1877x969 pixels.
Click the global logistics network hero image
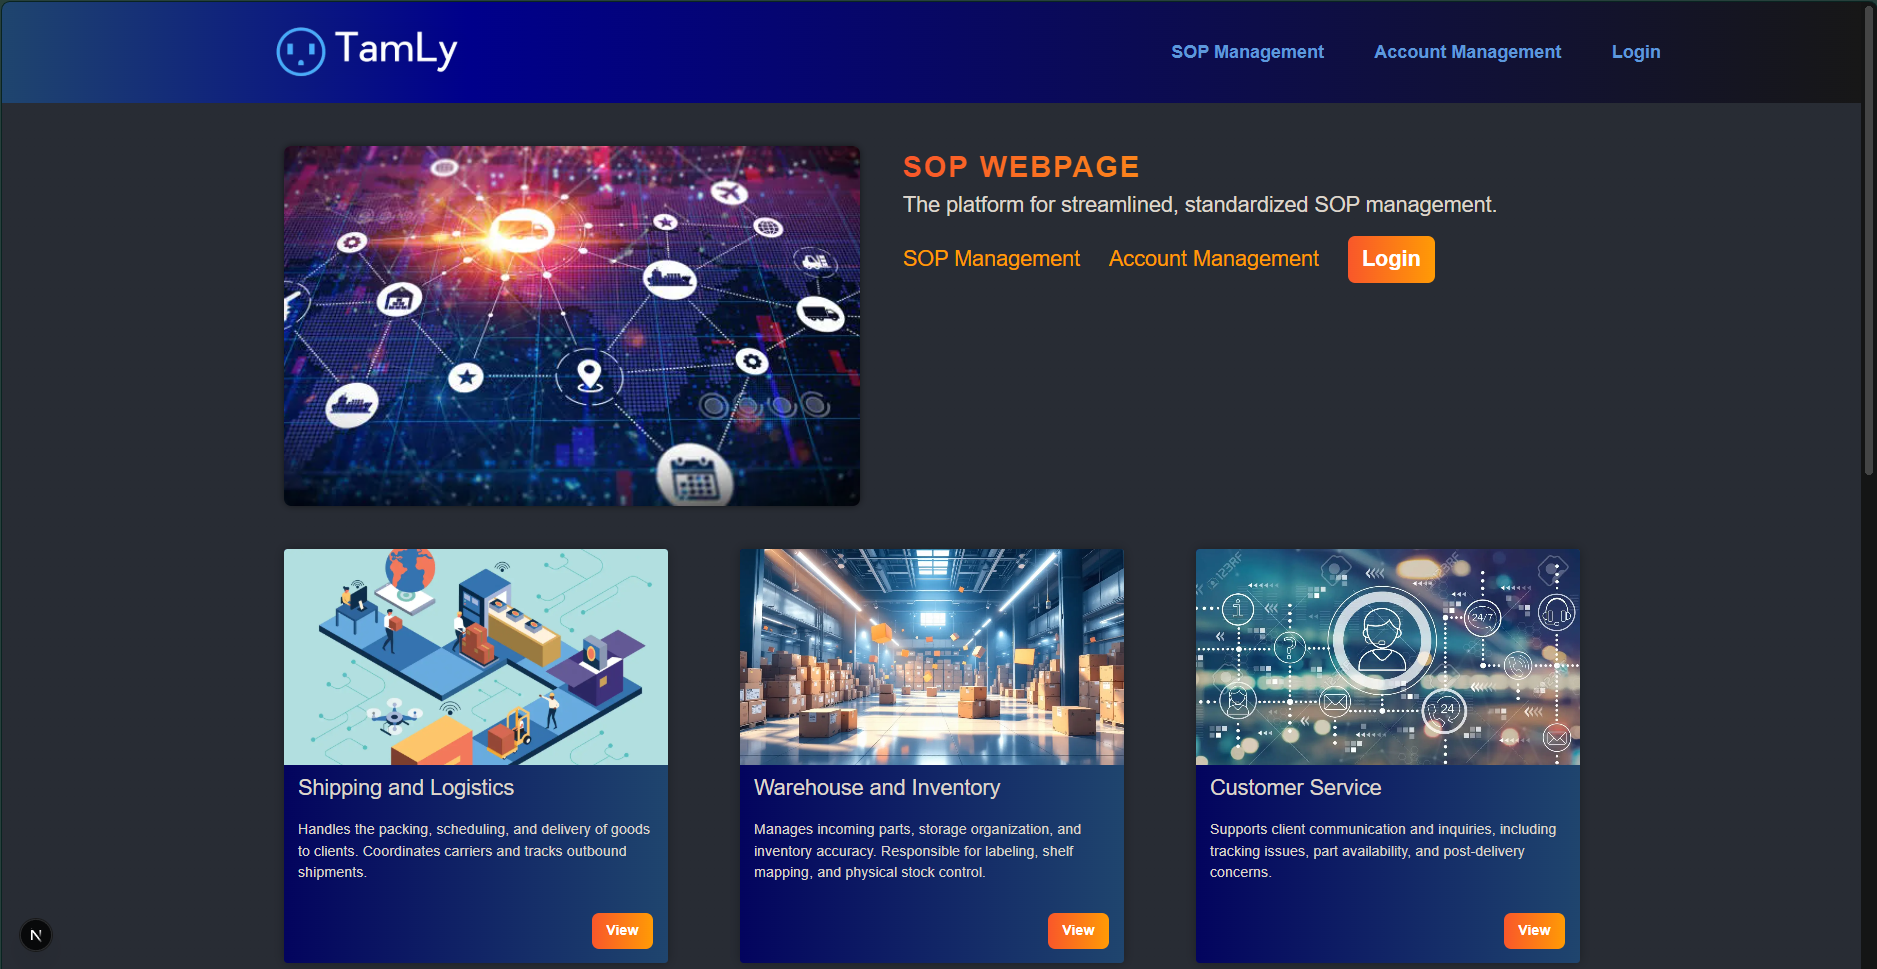[571, 326]
